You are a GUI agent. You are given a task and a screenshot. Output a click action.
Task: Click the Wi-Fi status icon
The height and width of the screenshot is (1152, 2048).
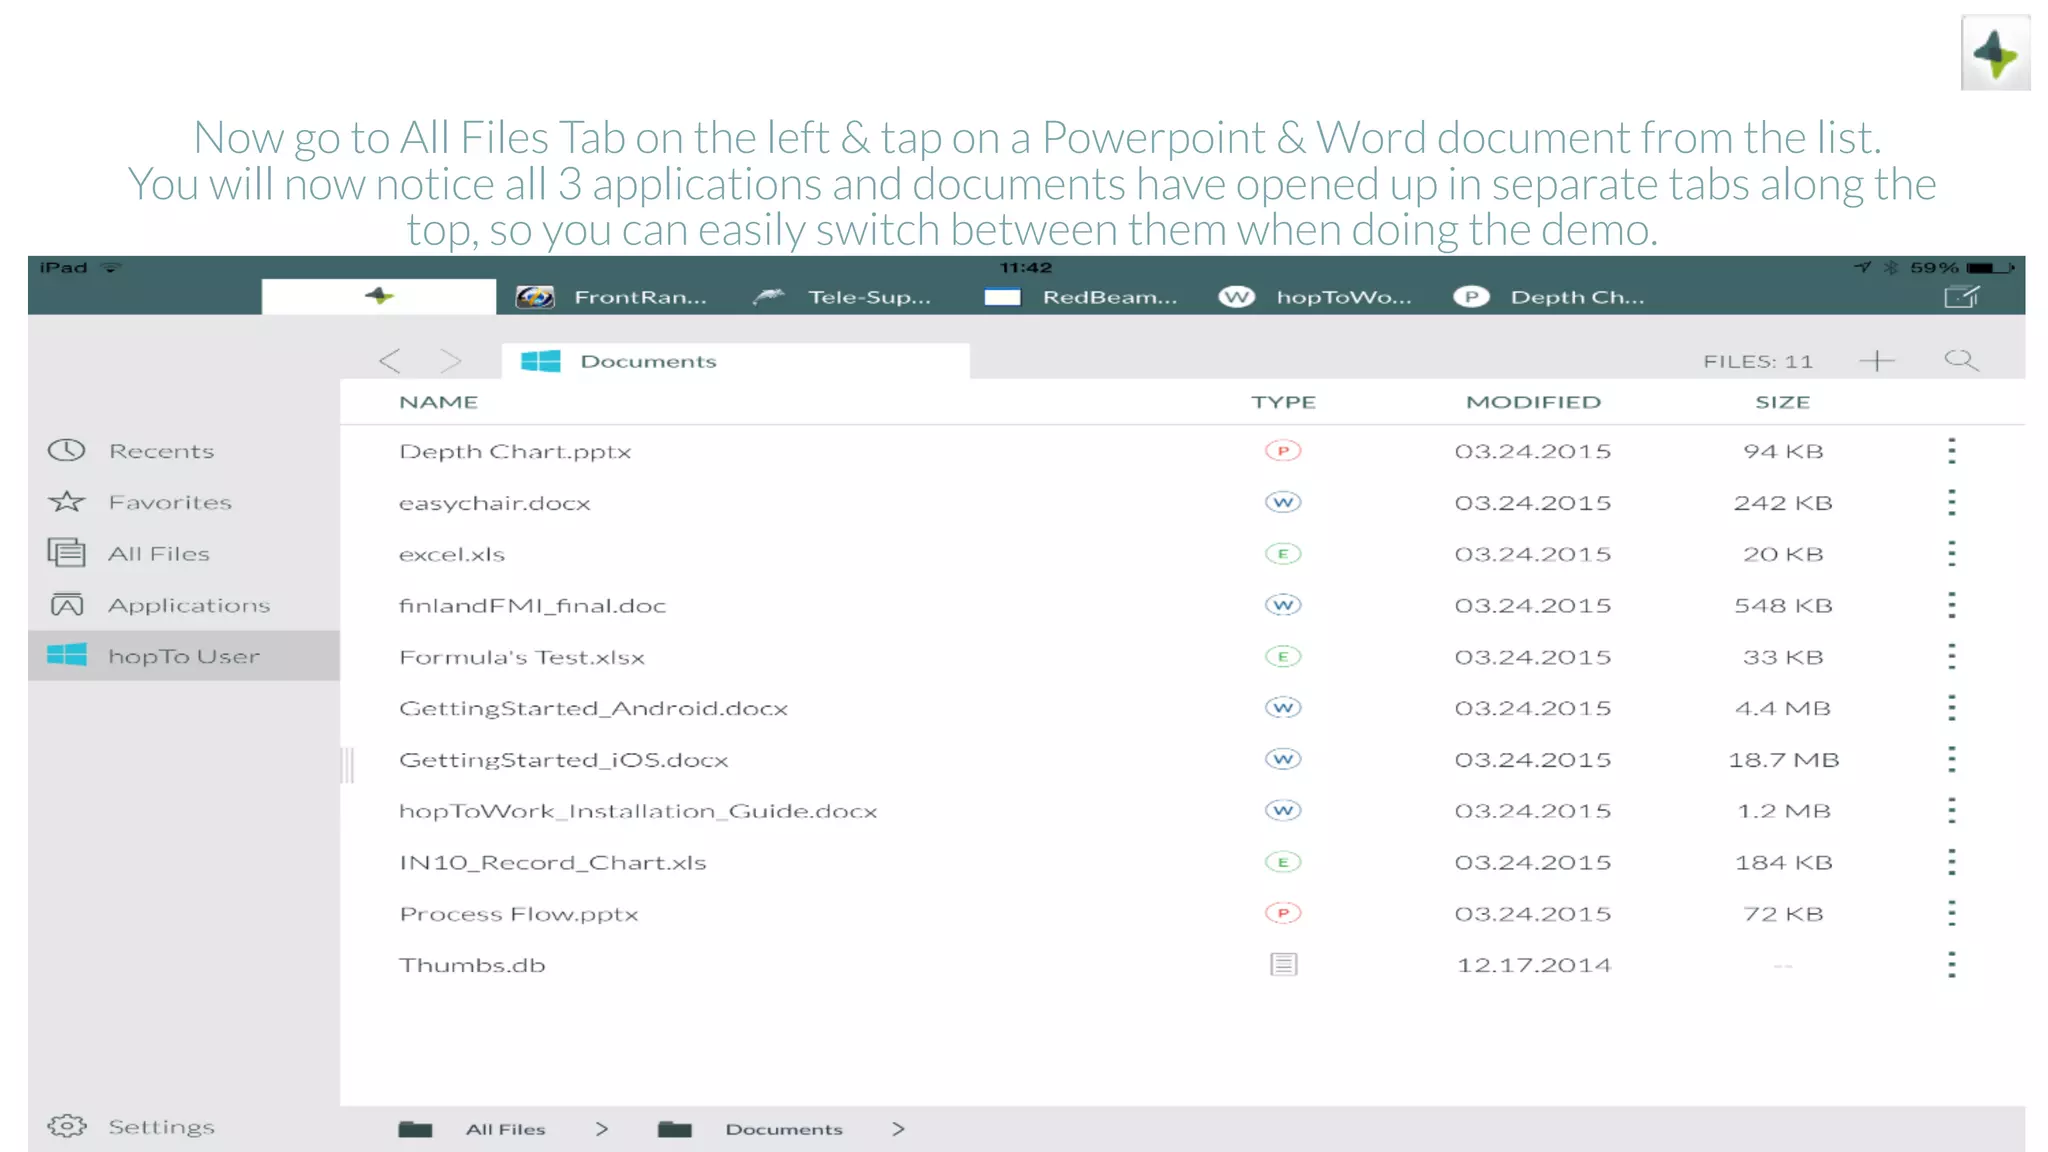[112, 268]
